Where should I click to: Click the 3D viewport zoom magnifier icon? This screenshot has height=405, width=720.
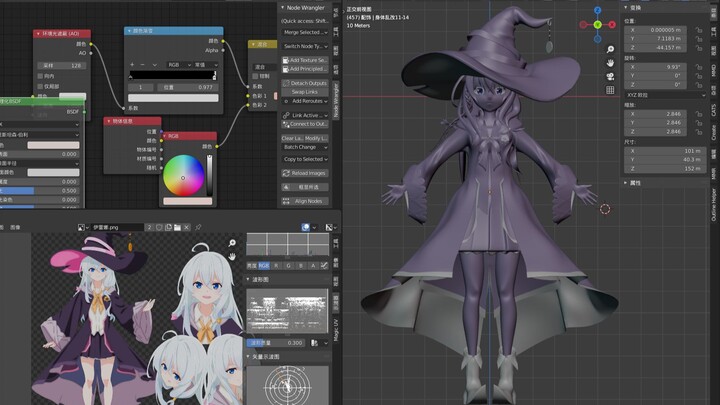[610, 49]
